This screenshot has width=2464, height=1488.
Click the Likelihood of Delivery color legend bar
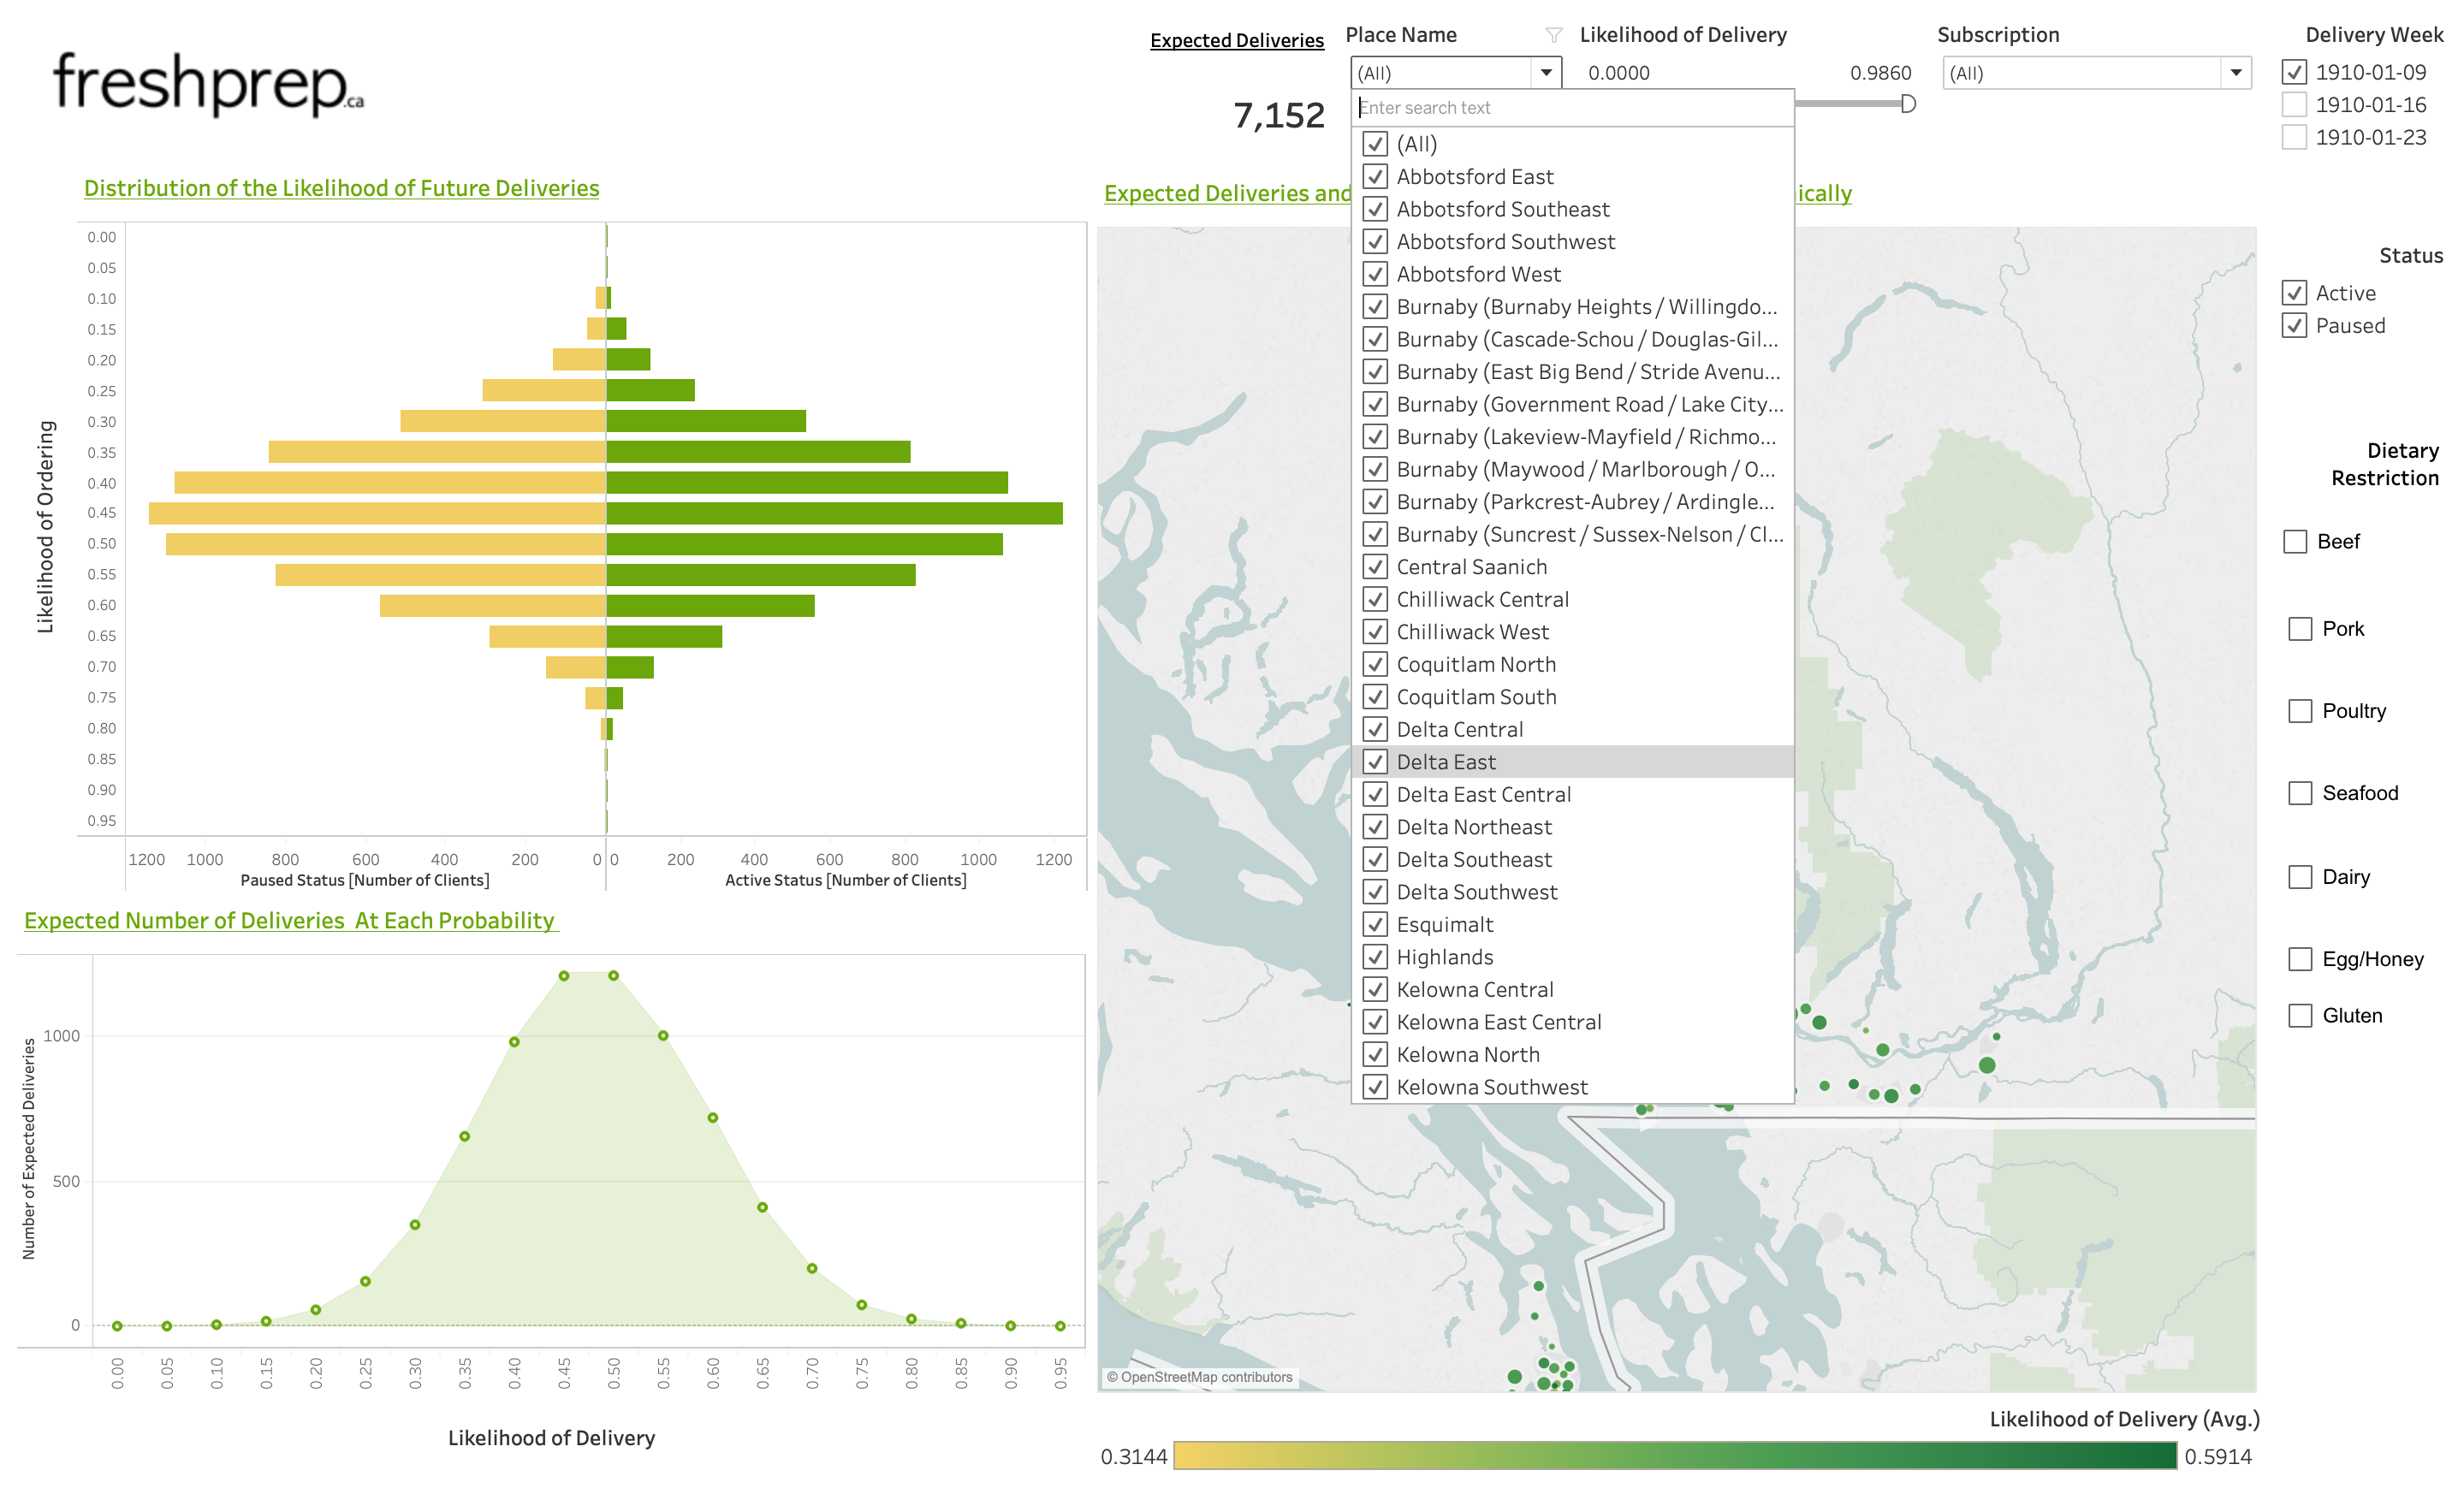coord(1675,1456)
